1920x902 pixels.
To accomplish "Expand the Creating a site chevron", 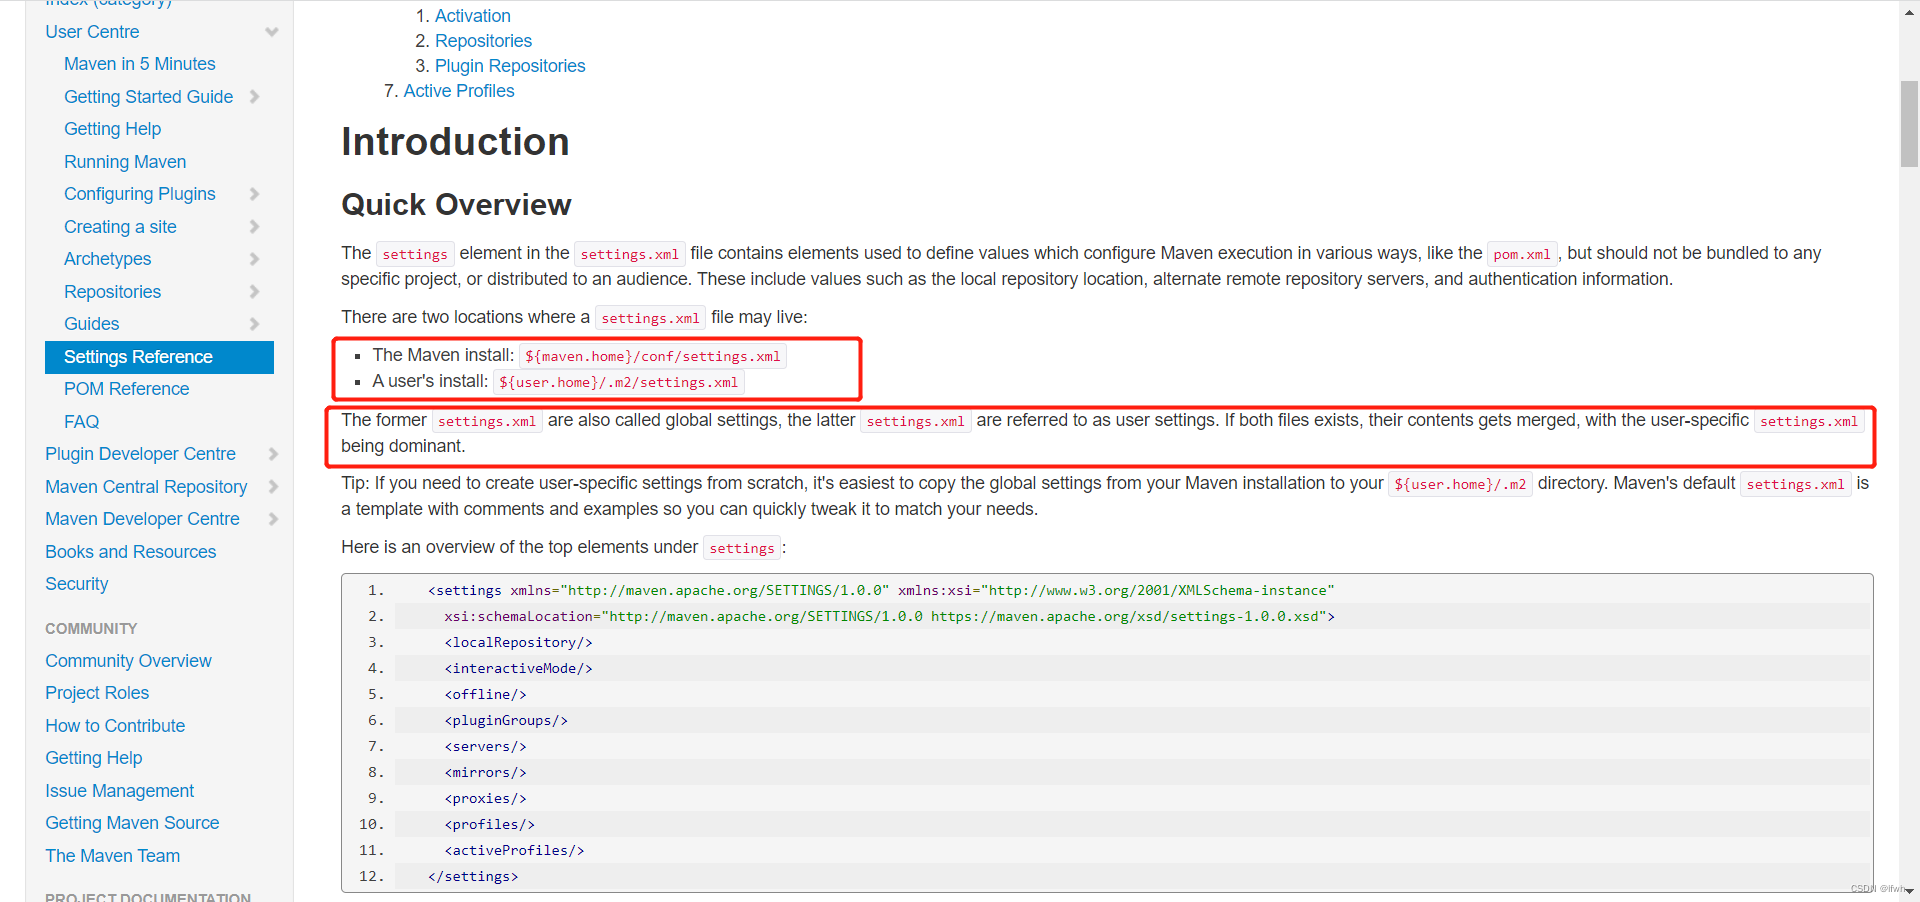I will pyautogui.click(x=254, y=227).
